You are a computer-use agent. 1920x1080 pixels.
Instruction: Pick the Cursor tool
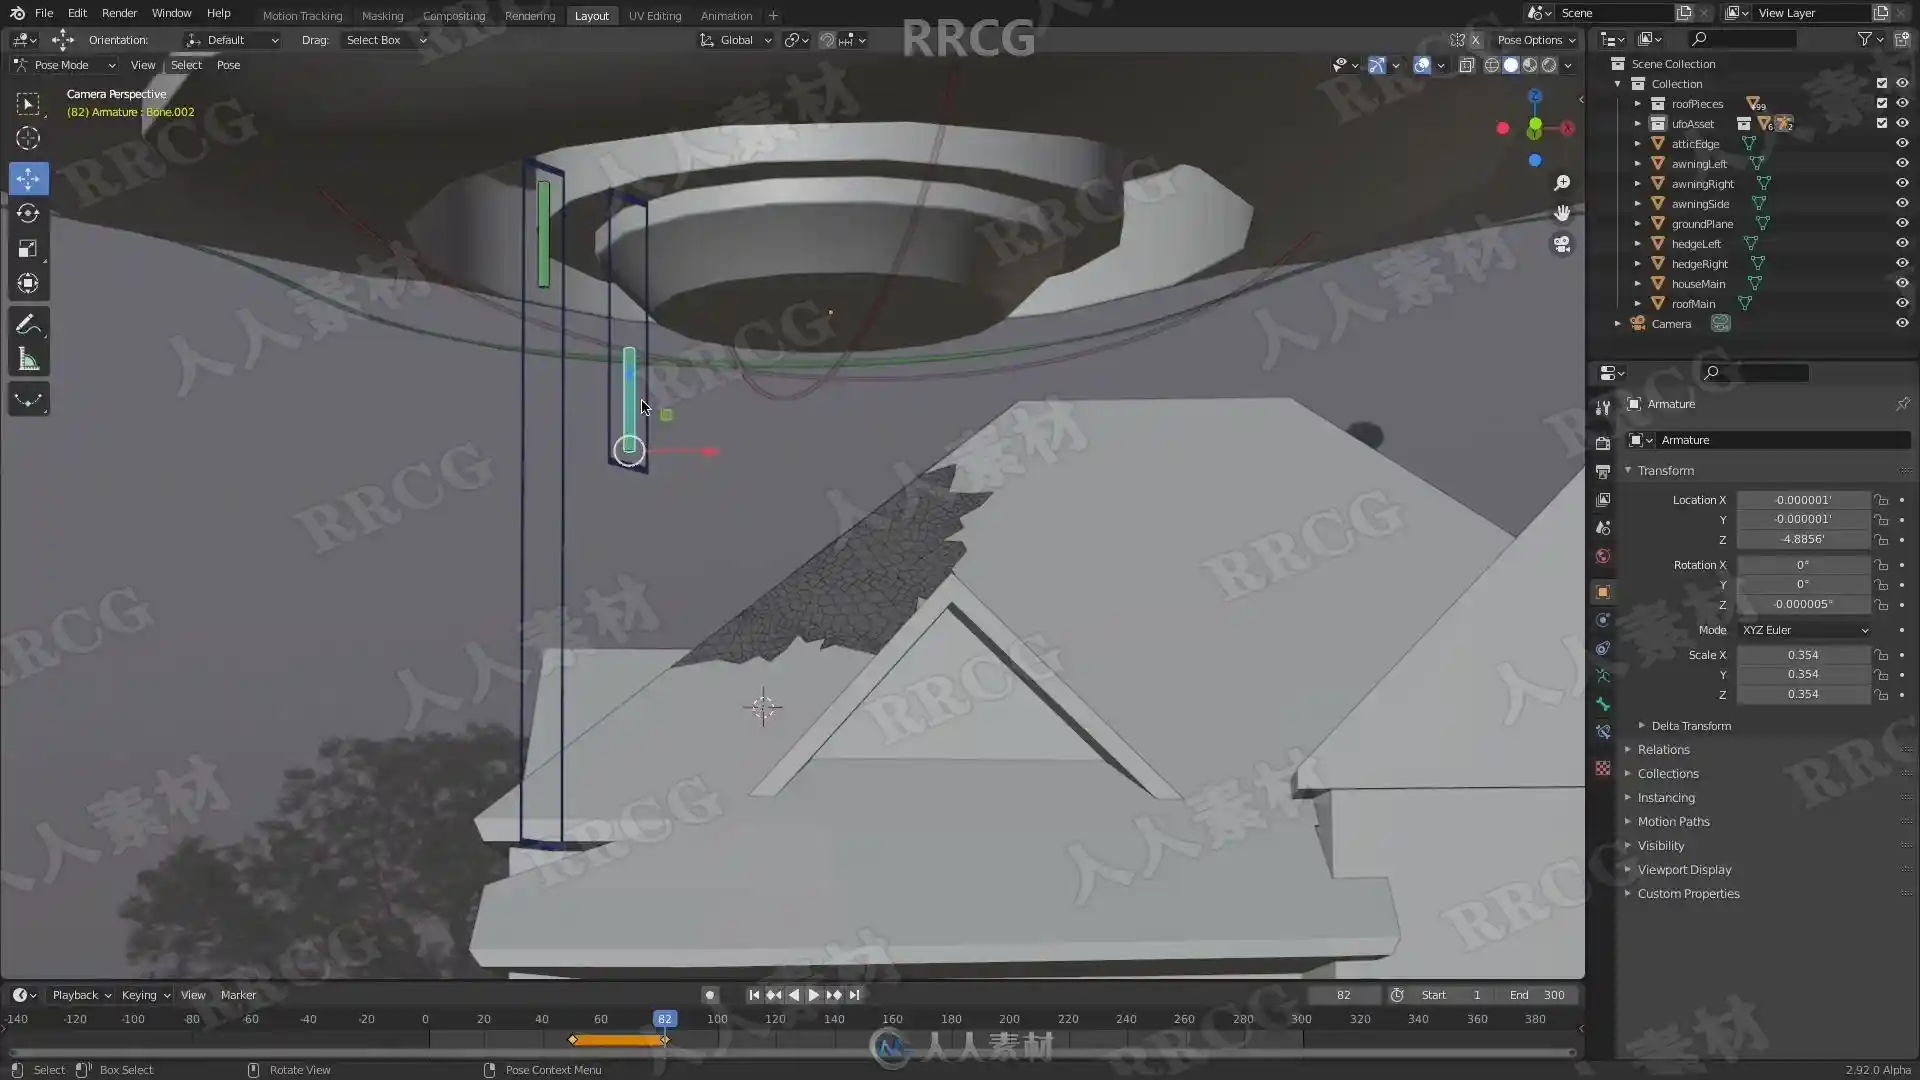[x=28, y=138]
